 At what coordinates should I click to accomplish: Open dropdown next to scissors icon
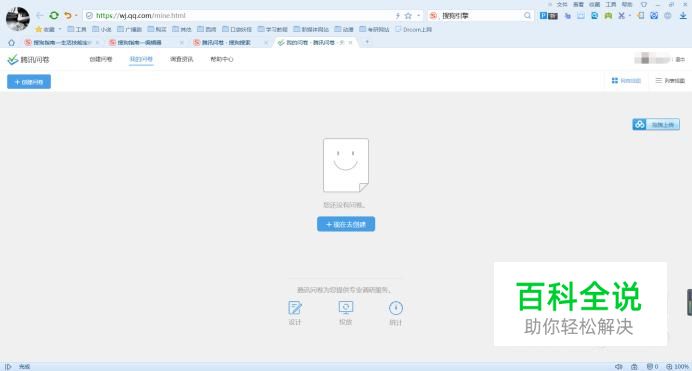point(629,15)
